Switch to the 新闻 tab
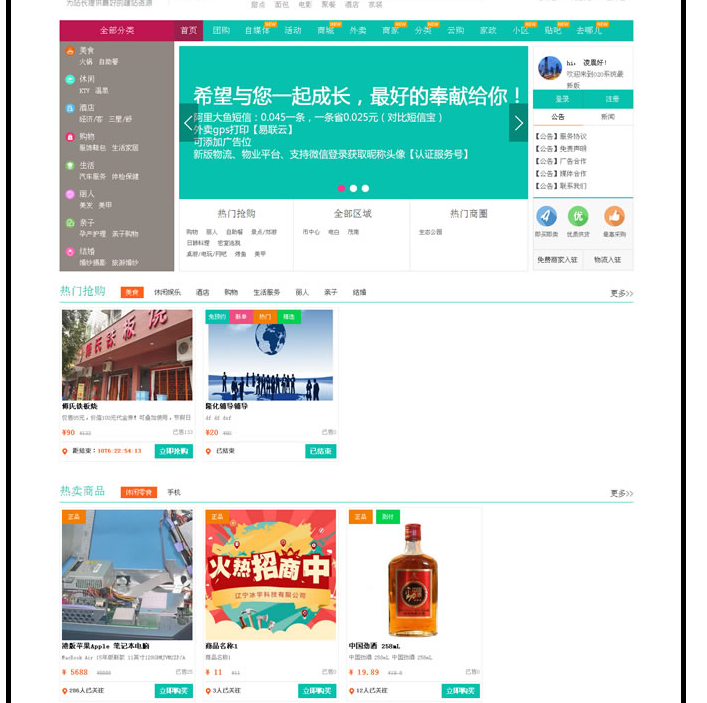 (607, 117)
